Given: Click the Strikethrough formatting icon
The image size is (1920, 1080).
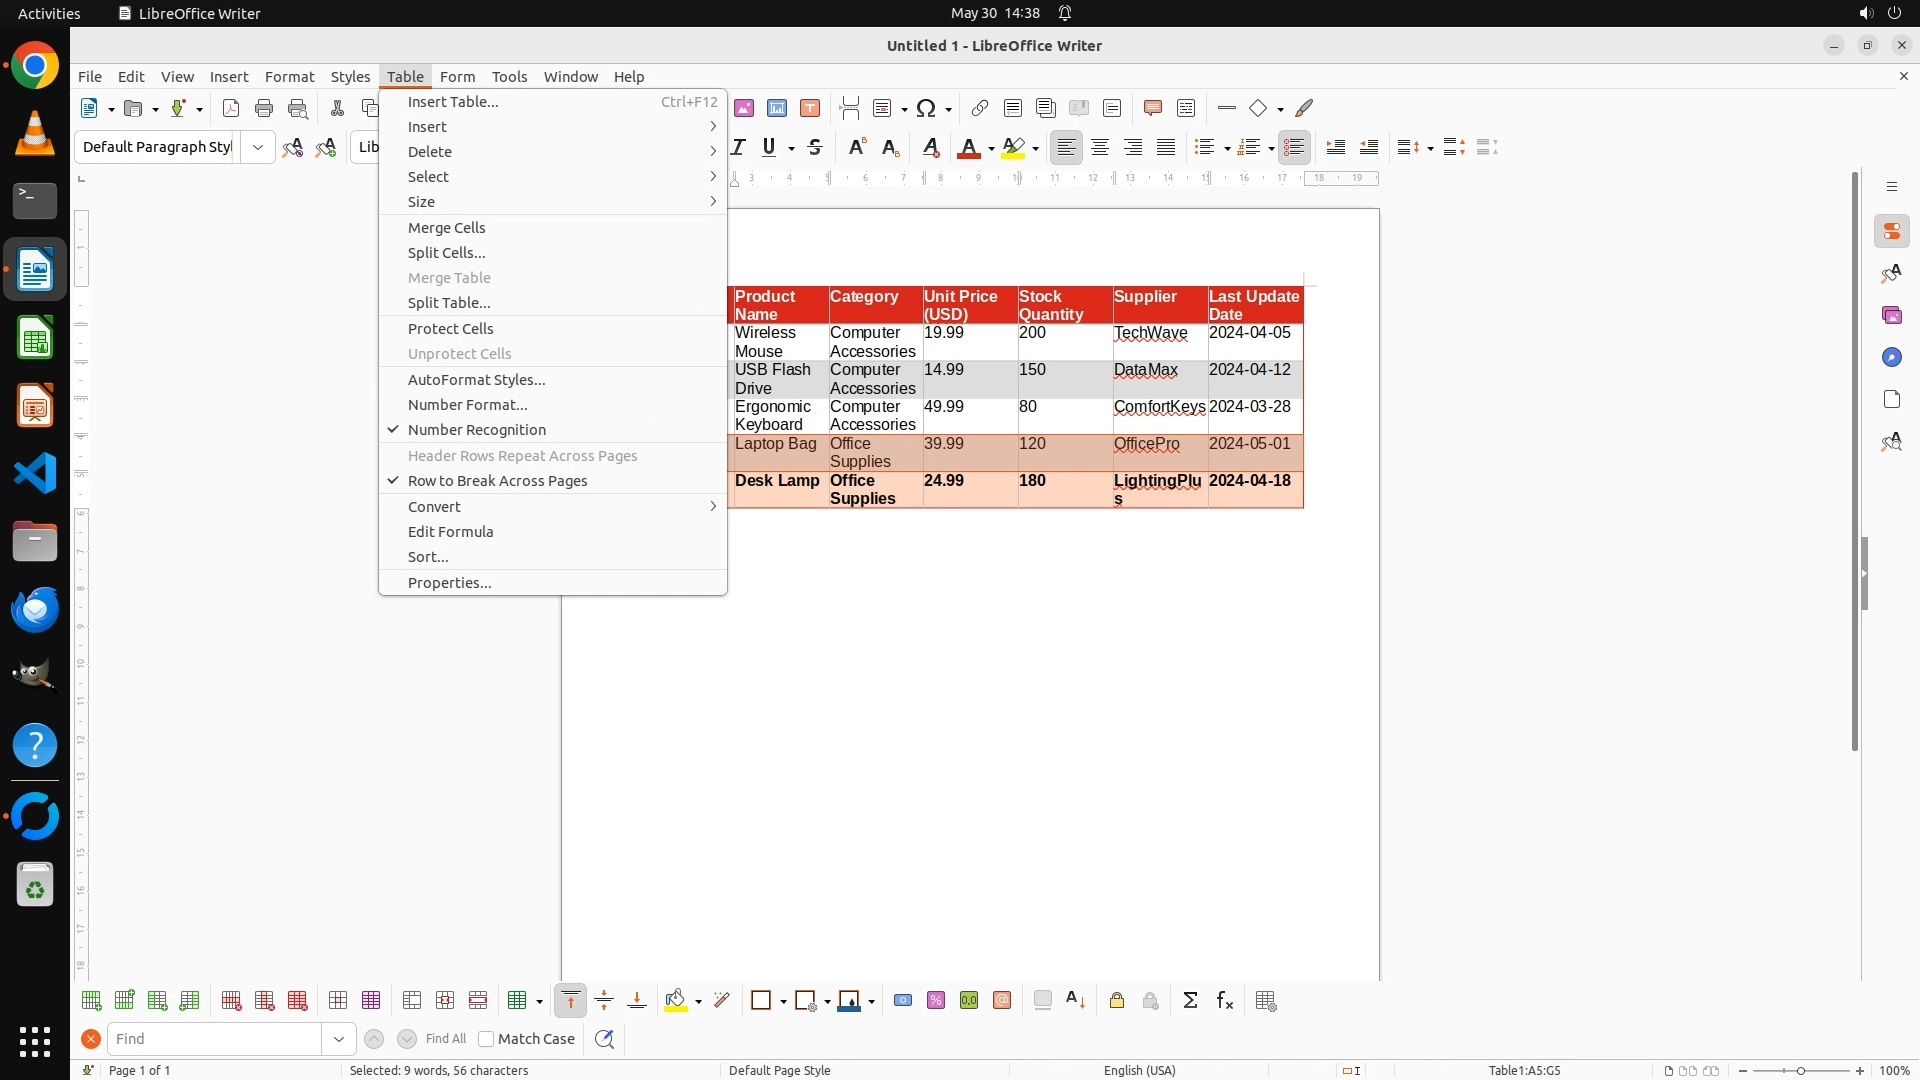Looking at the screenshot, I should click(815, 147).
